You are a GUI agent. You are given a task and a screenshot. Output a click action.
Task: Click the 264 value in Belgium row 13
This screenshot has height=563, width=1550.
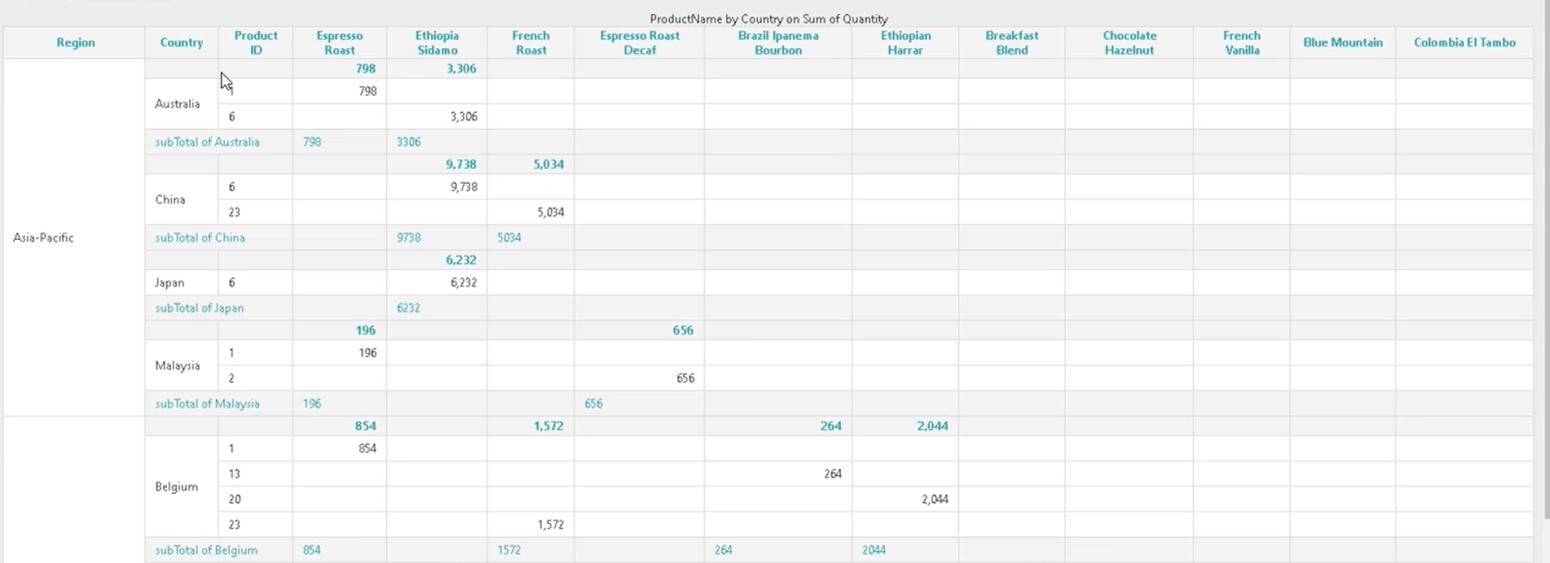(833, 474)
